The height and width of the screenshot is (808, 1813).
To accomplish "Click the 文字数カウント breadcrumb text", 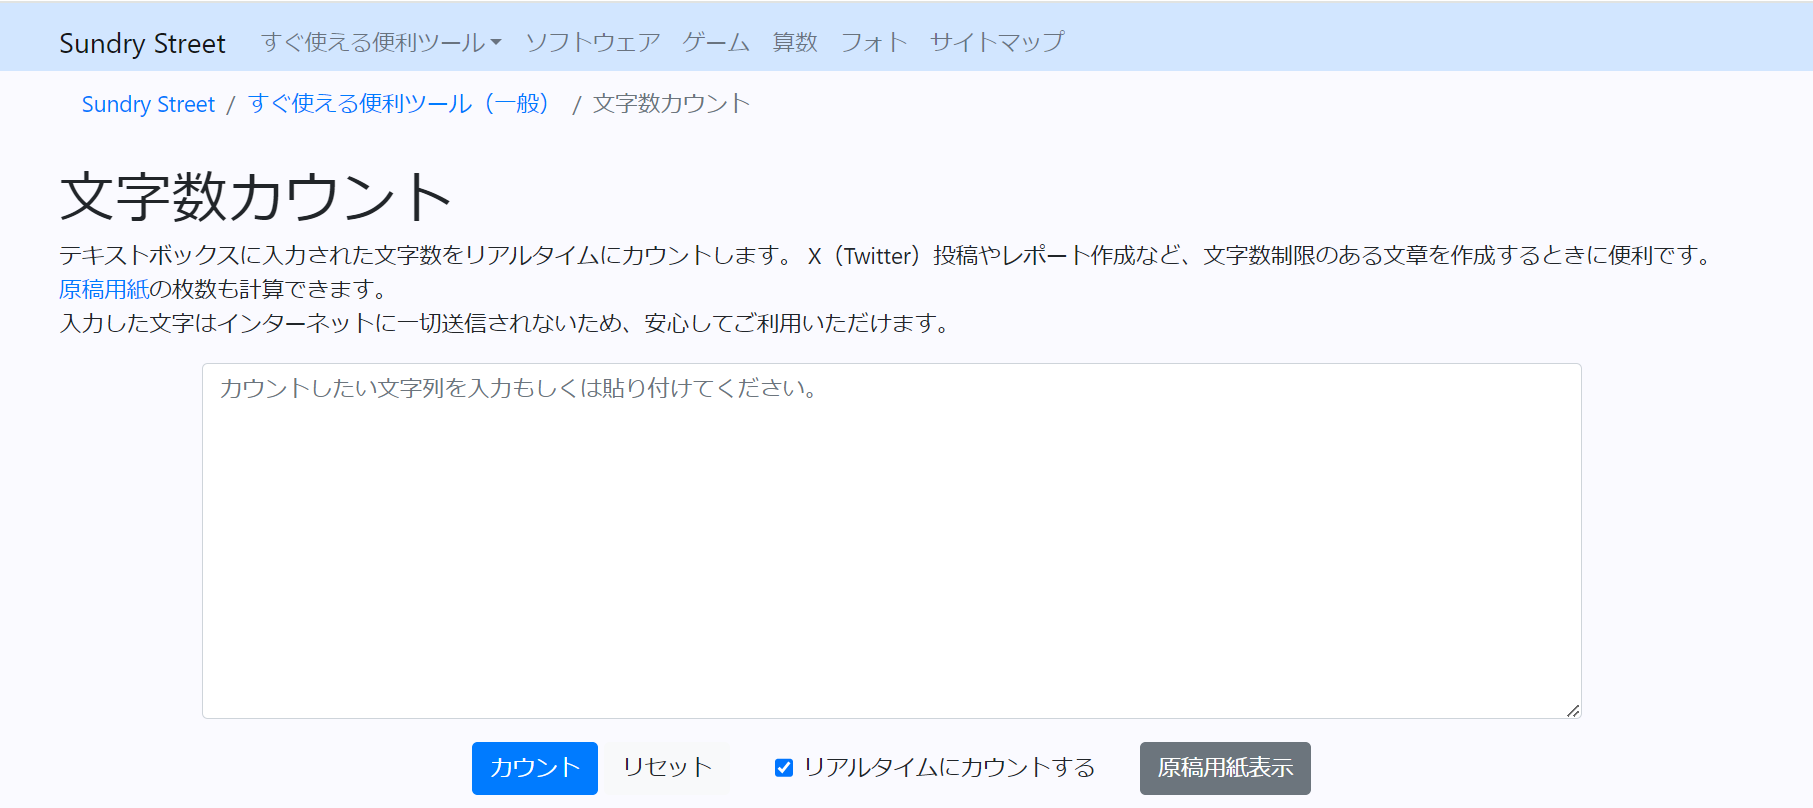I will point(671,104).
